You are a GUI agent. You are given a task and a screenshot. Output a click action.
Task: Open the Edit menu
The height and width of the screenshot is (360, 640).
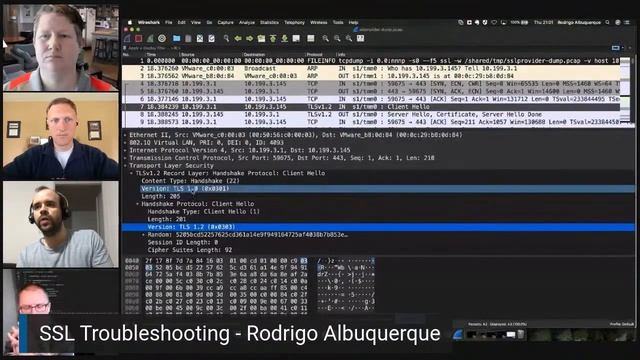(x=182, y=22)
